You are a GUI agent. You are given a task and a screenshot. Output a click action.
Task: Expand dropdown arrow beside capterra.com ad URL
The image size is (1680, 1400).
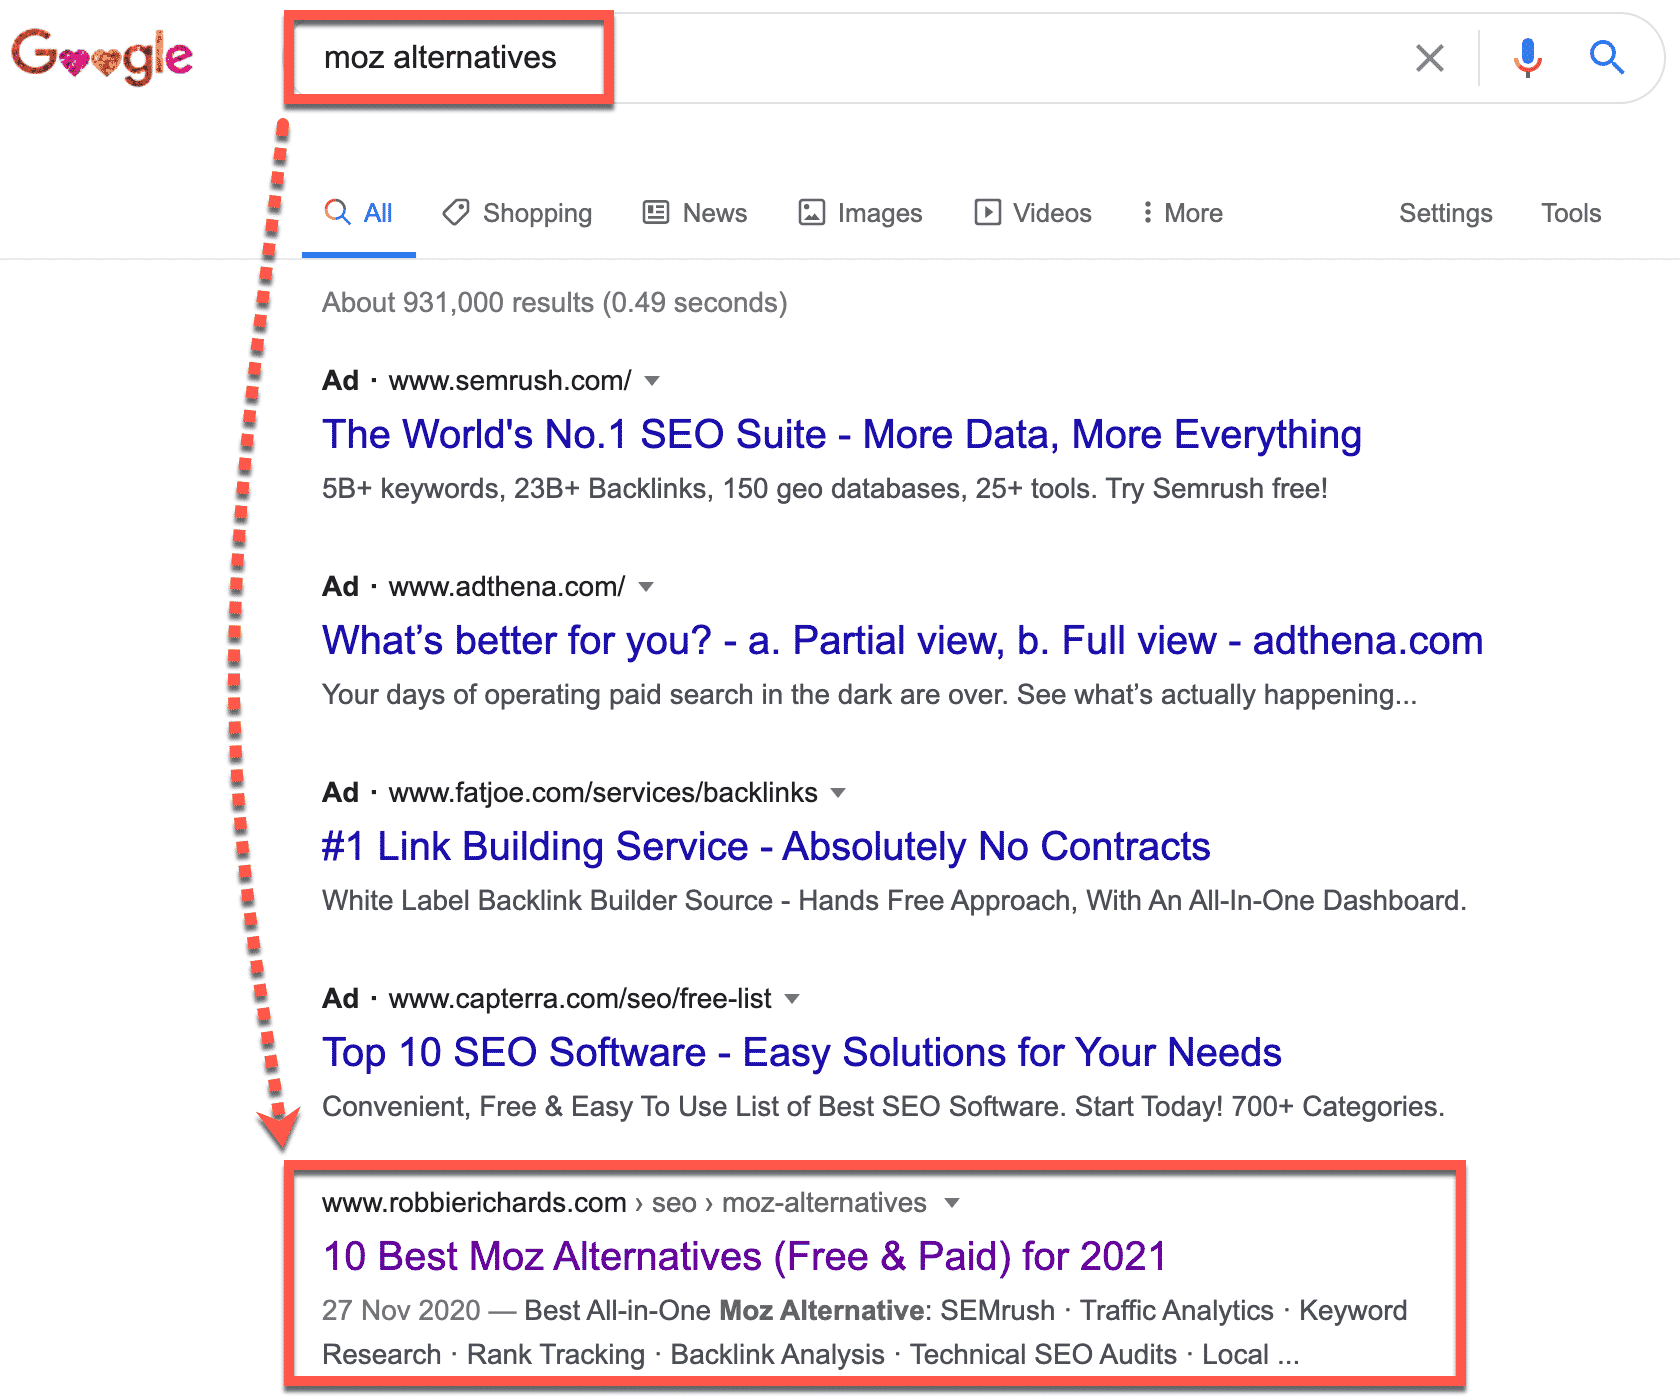(x=792, y=999)
